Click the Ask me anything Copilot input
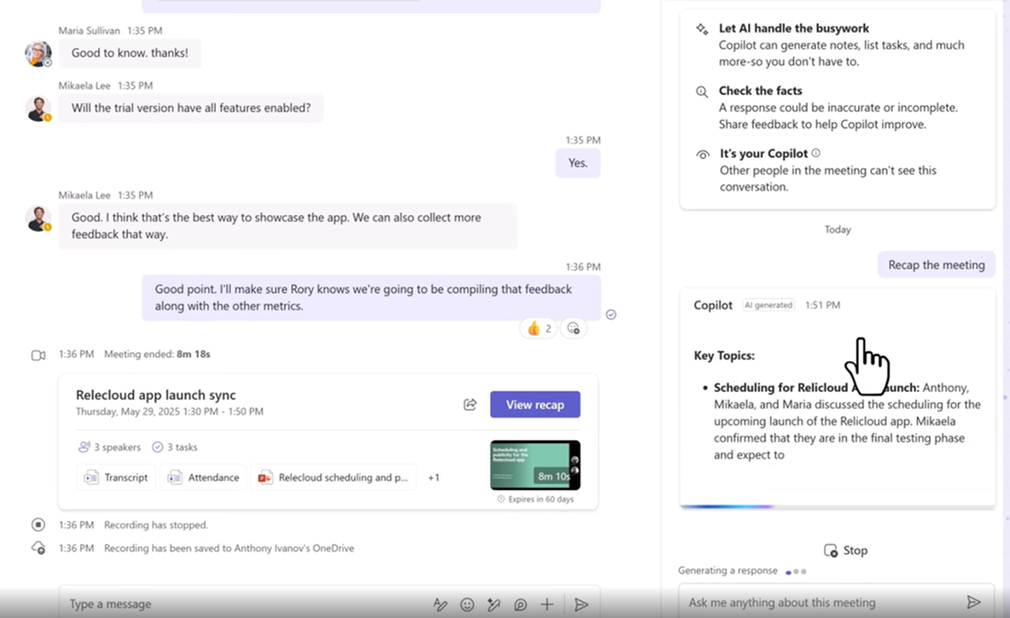The height and width of the screenshot is (618, 1010). [x=820, y=602]
